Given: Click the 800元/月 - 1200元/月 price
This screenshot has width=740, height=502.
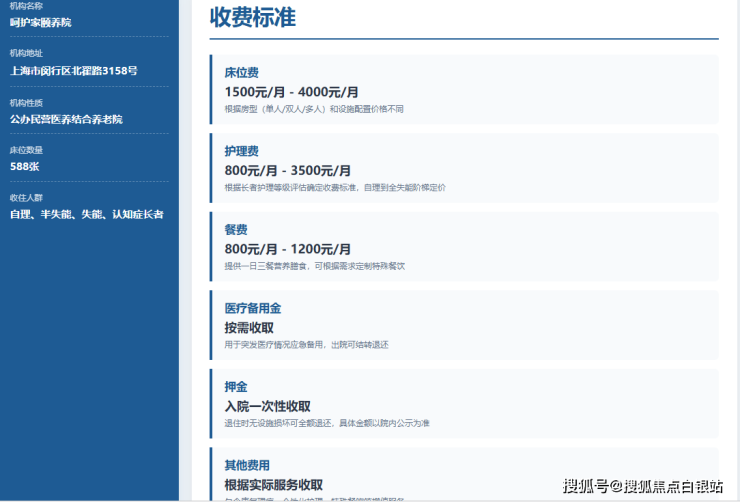Looking at the screenshot, I should click(x=287, y=249).
